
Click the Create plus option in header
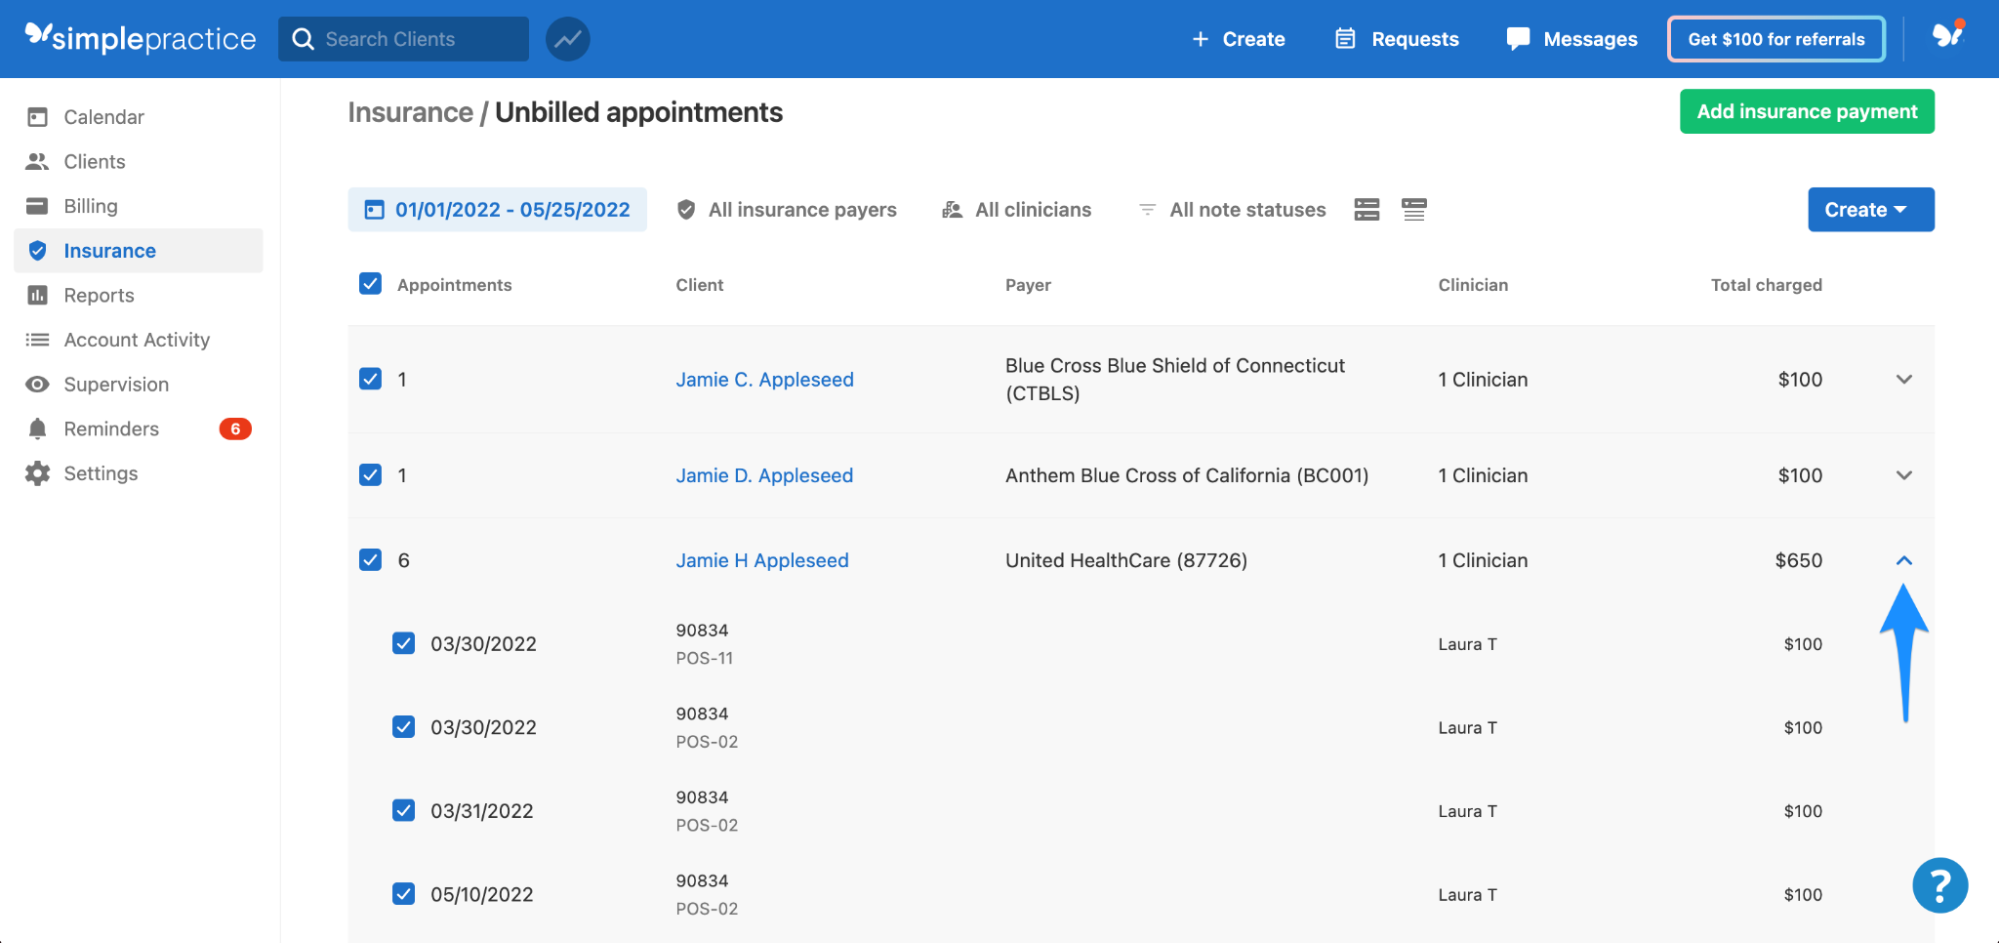click(1238, 39)
